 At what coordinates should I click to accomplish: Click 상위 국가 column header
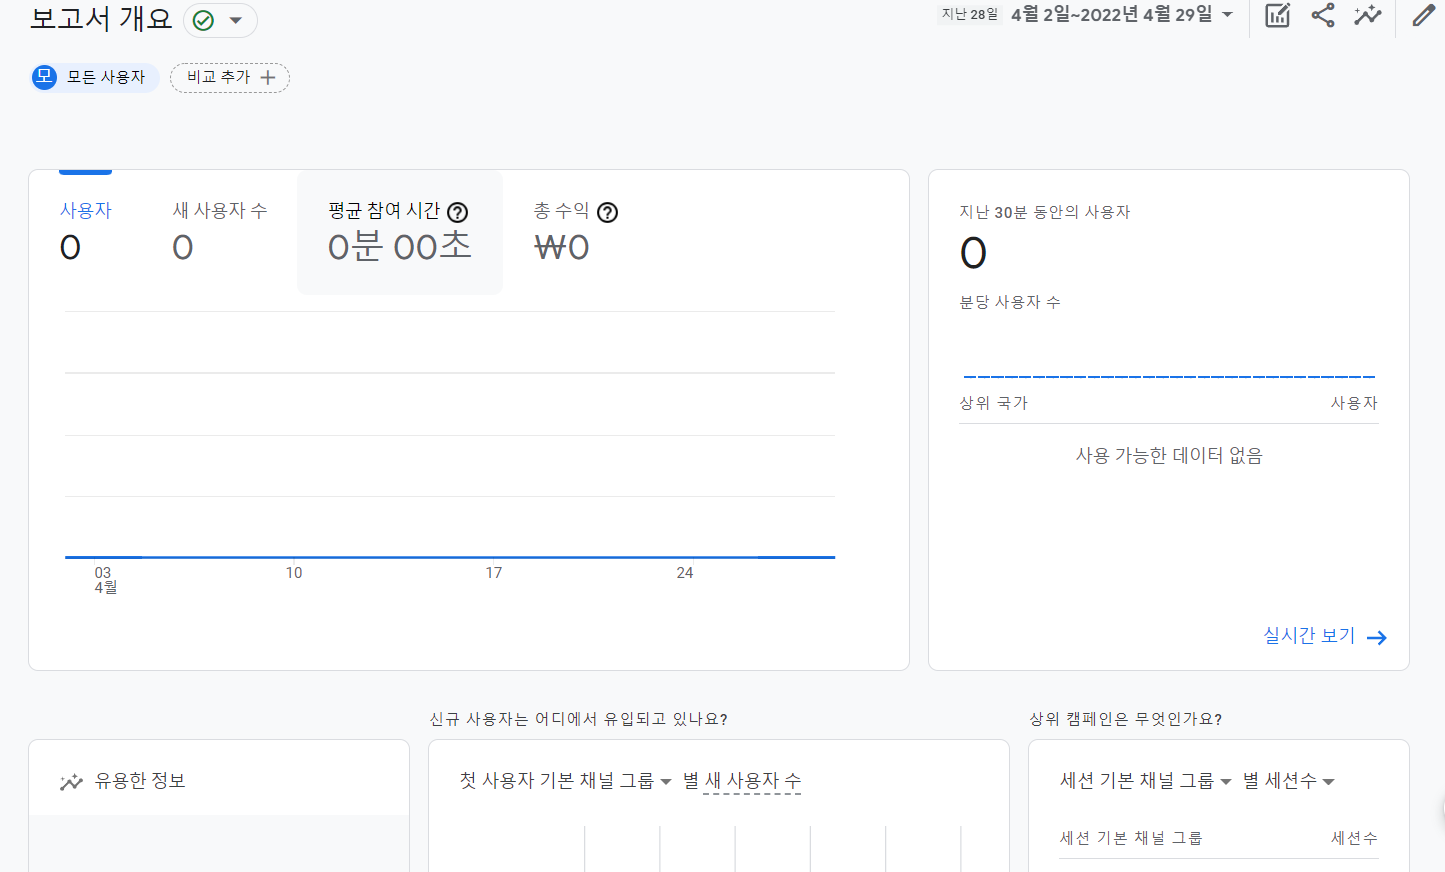[993, 403]
